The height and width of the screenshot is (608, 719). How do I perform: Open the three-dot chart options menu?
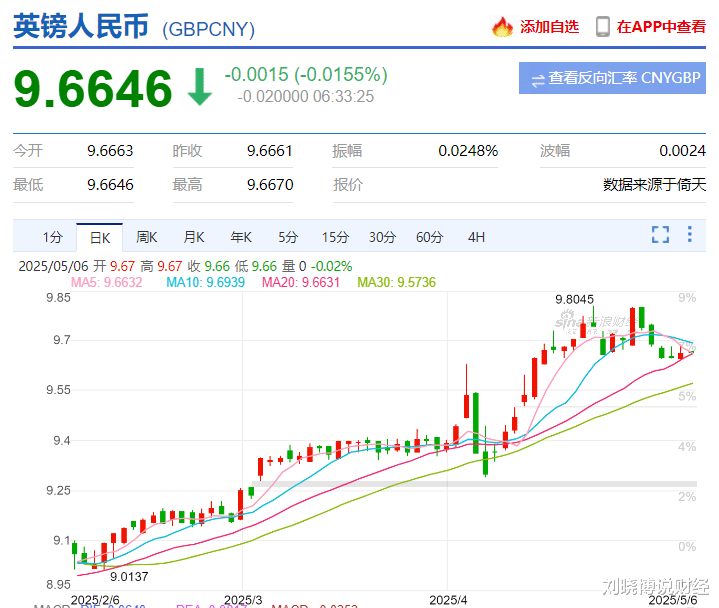tap(689, 234)
